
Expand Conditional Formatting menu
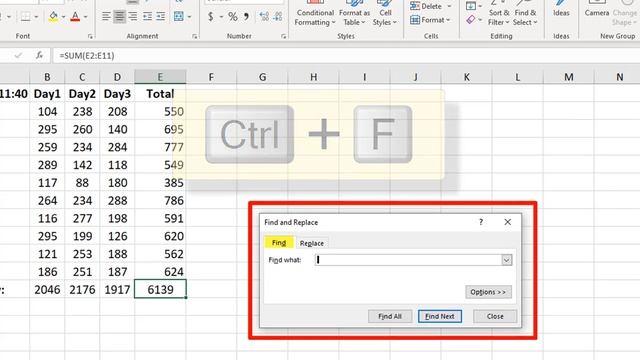click(x=315, y=18)
